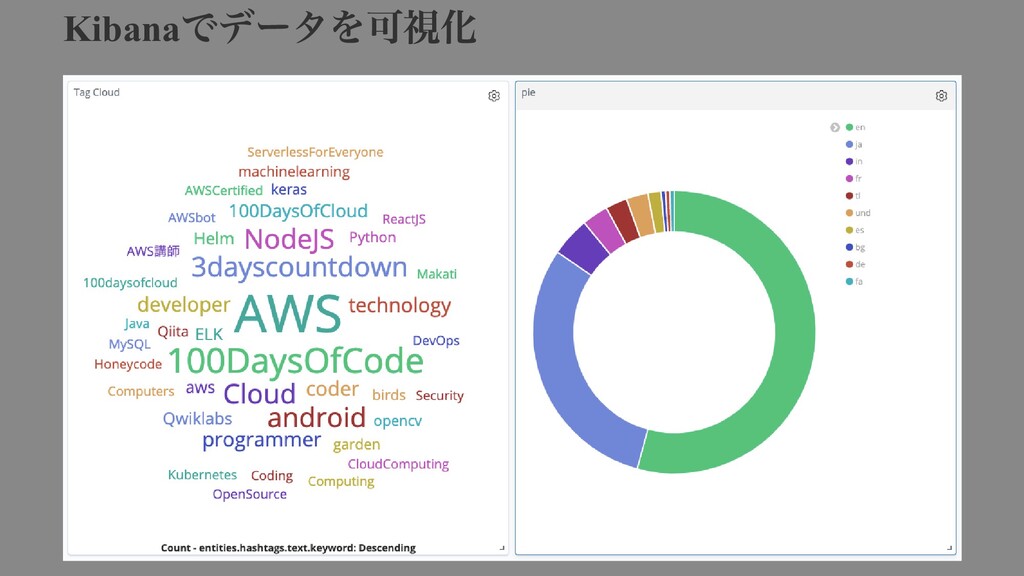Open the pie panel gear options

click(941, 96)
